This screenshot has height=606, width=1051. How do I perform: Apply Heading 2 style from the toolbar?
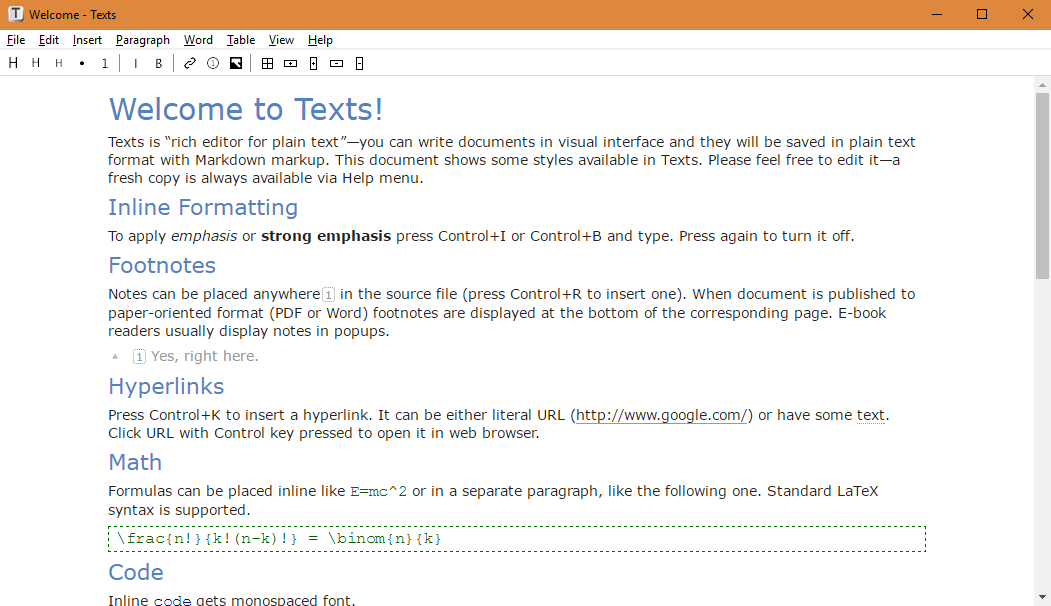pyautogui.click(x=35, y=63)
